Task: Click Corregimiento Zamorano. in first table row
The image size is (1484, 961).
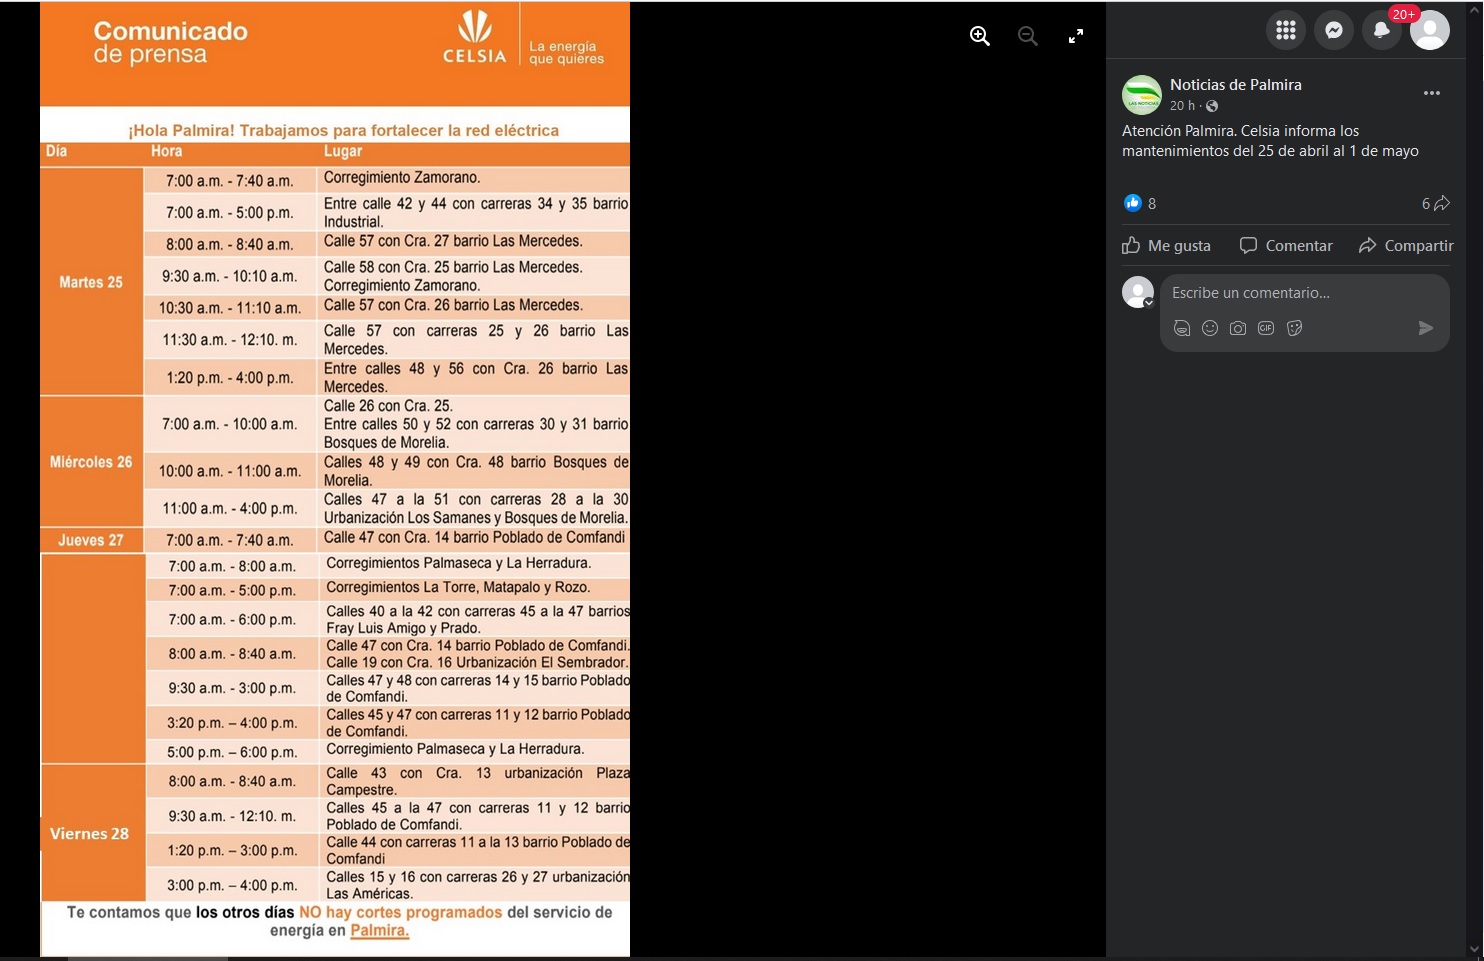Action: coord(402,178)
